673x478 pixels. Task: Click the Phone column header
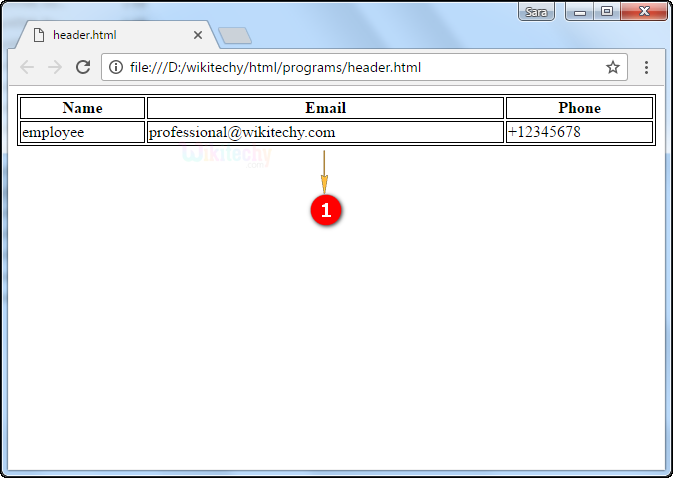pyautogui.click(x=579, y=108)
